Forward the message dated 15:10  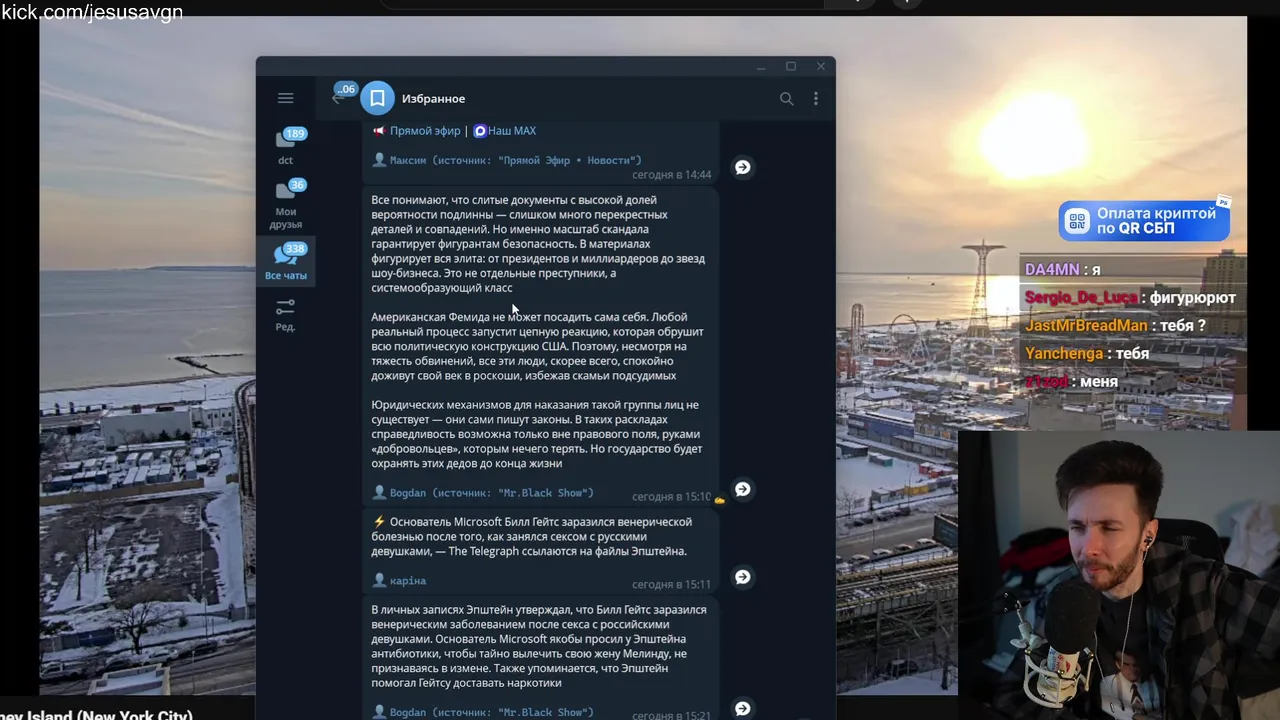point(742,489)
